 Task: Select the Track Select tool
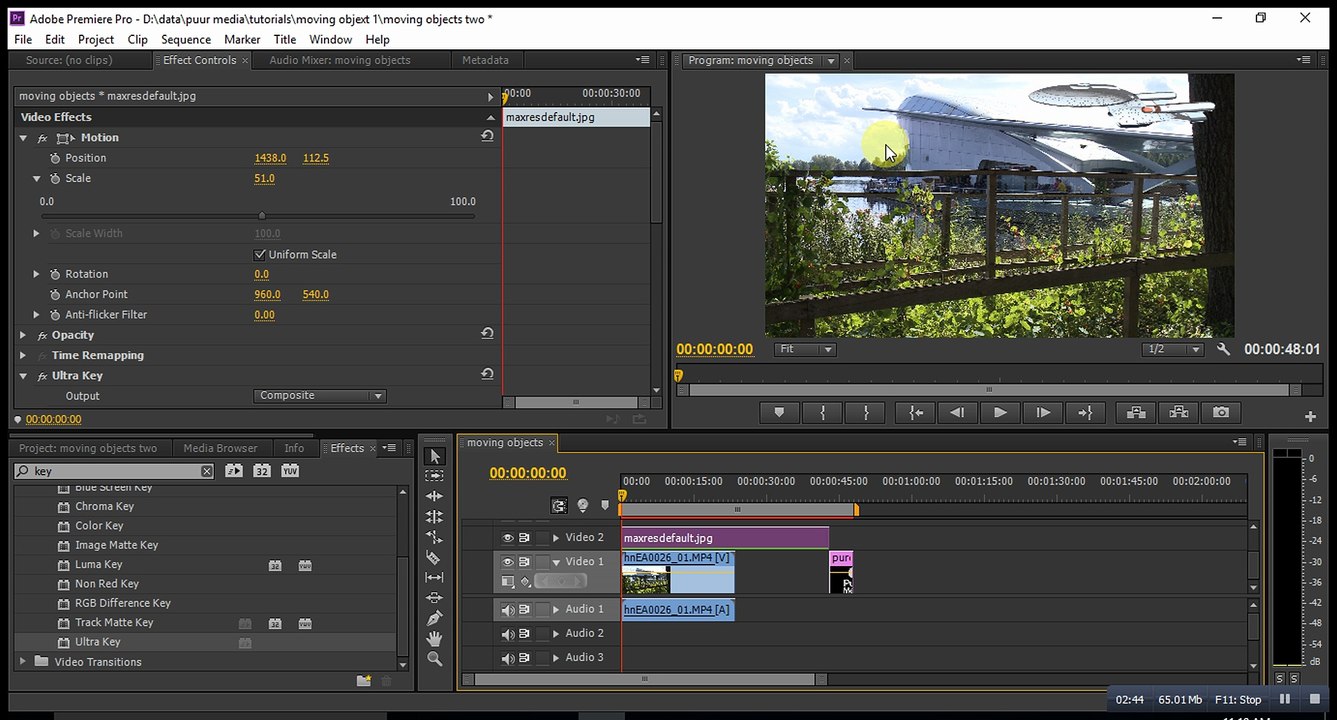[x=434, y=476]
